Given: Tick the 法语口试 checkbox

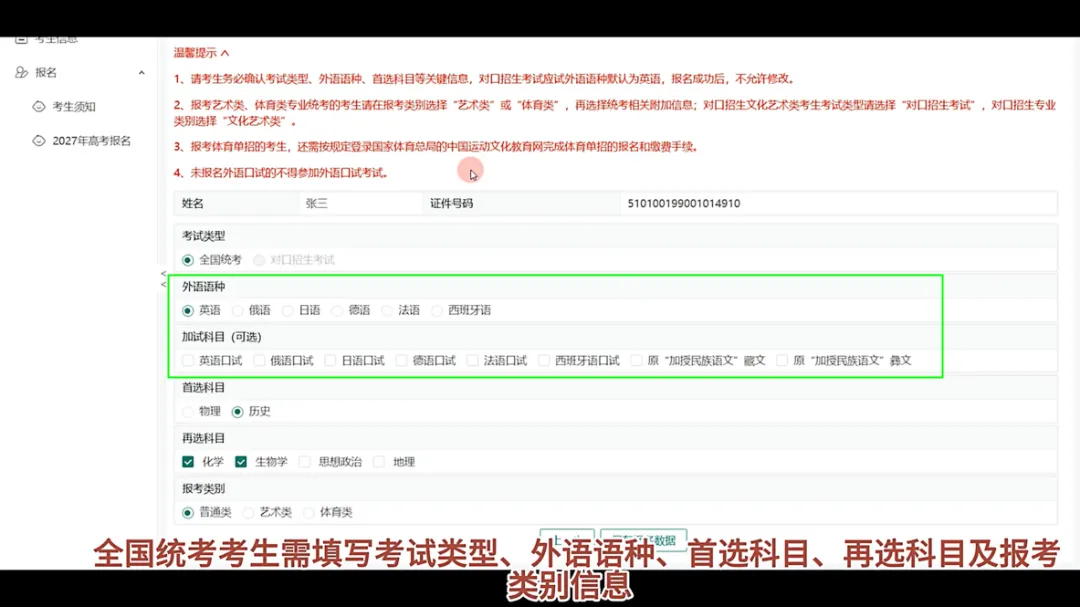Looking at the screenshot, I should coord(472,360).
